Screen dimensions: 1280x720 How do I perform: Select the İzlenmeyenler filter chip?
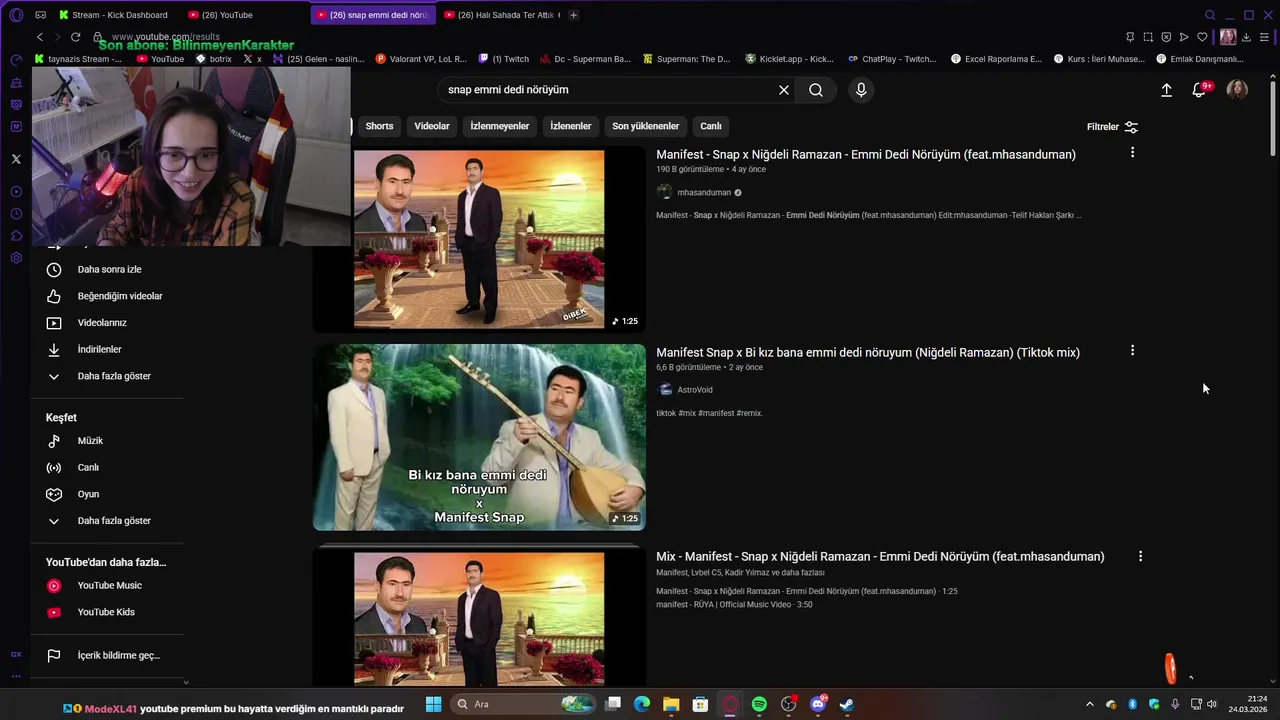(x=500, y=126)
